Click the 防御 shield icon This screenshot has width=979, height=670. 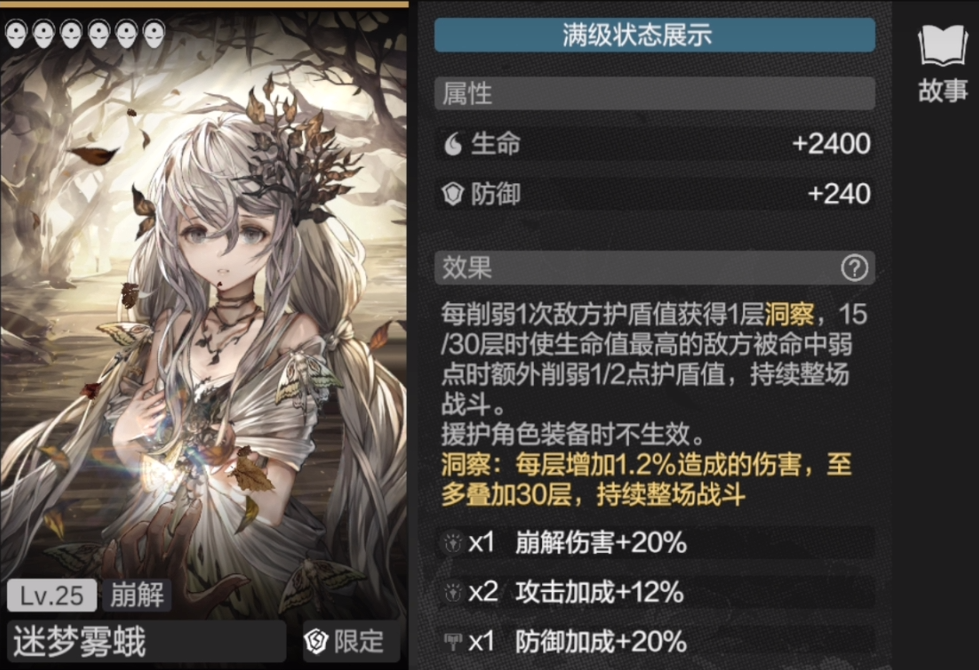(x=453, y=194)
